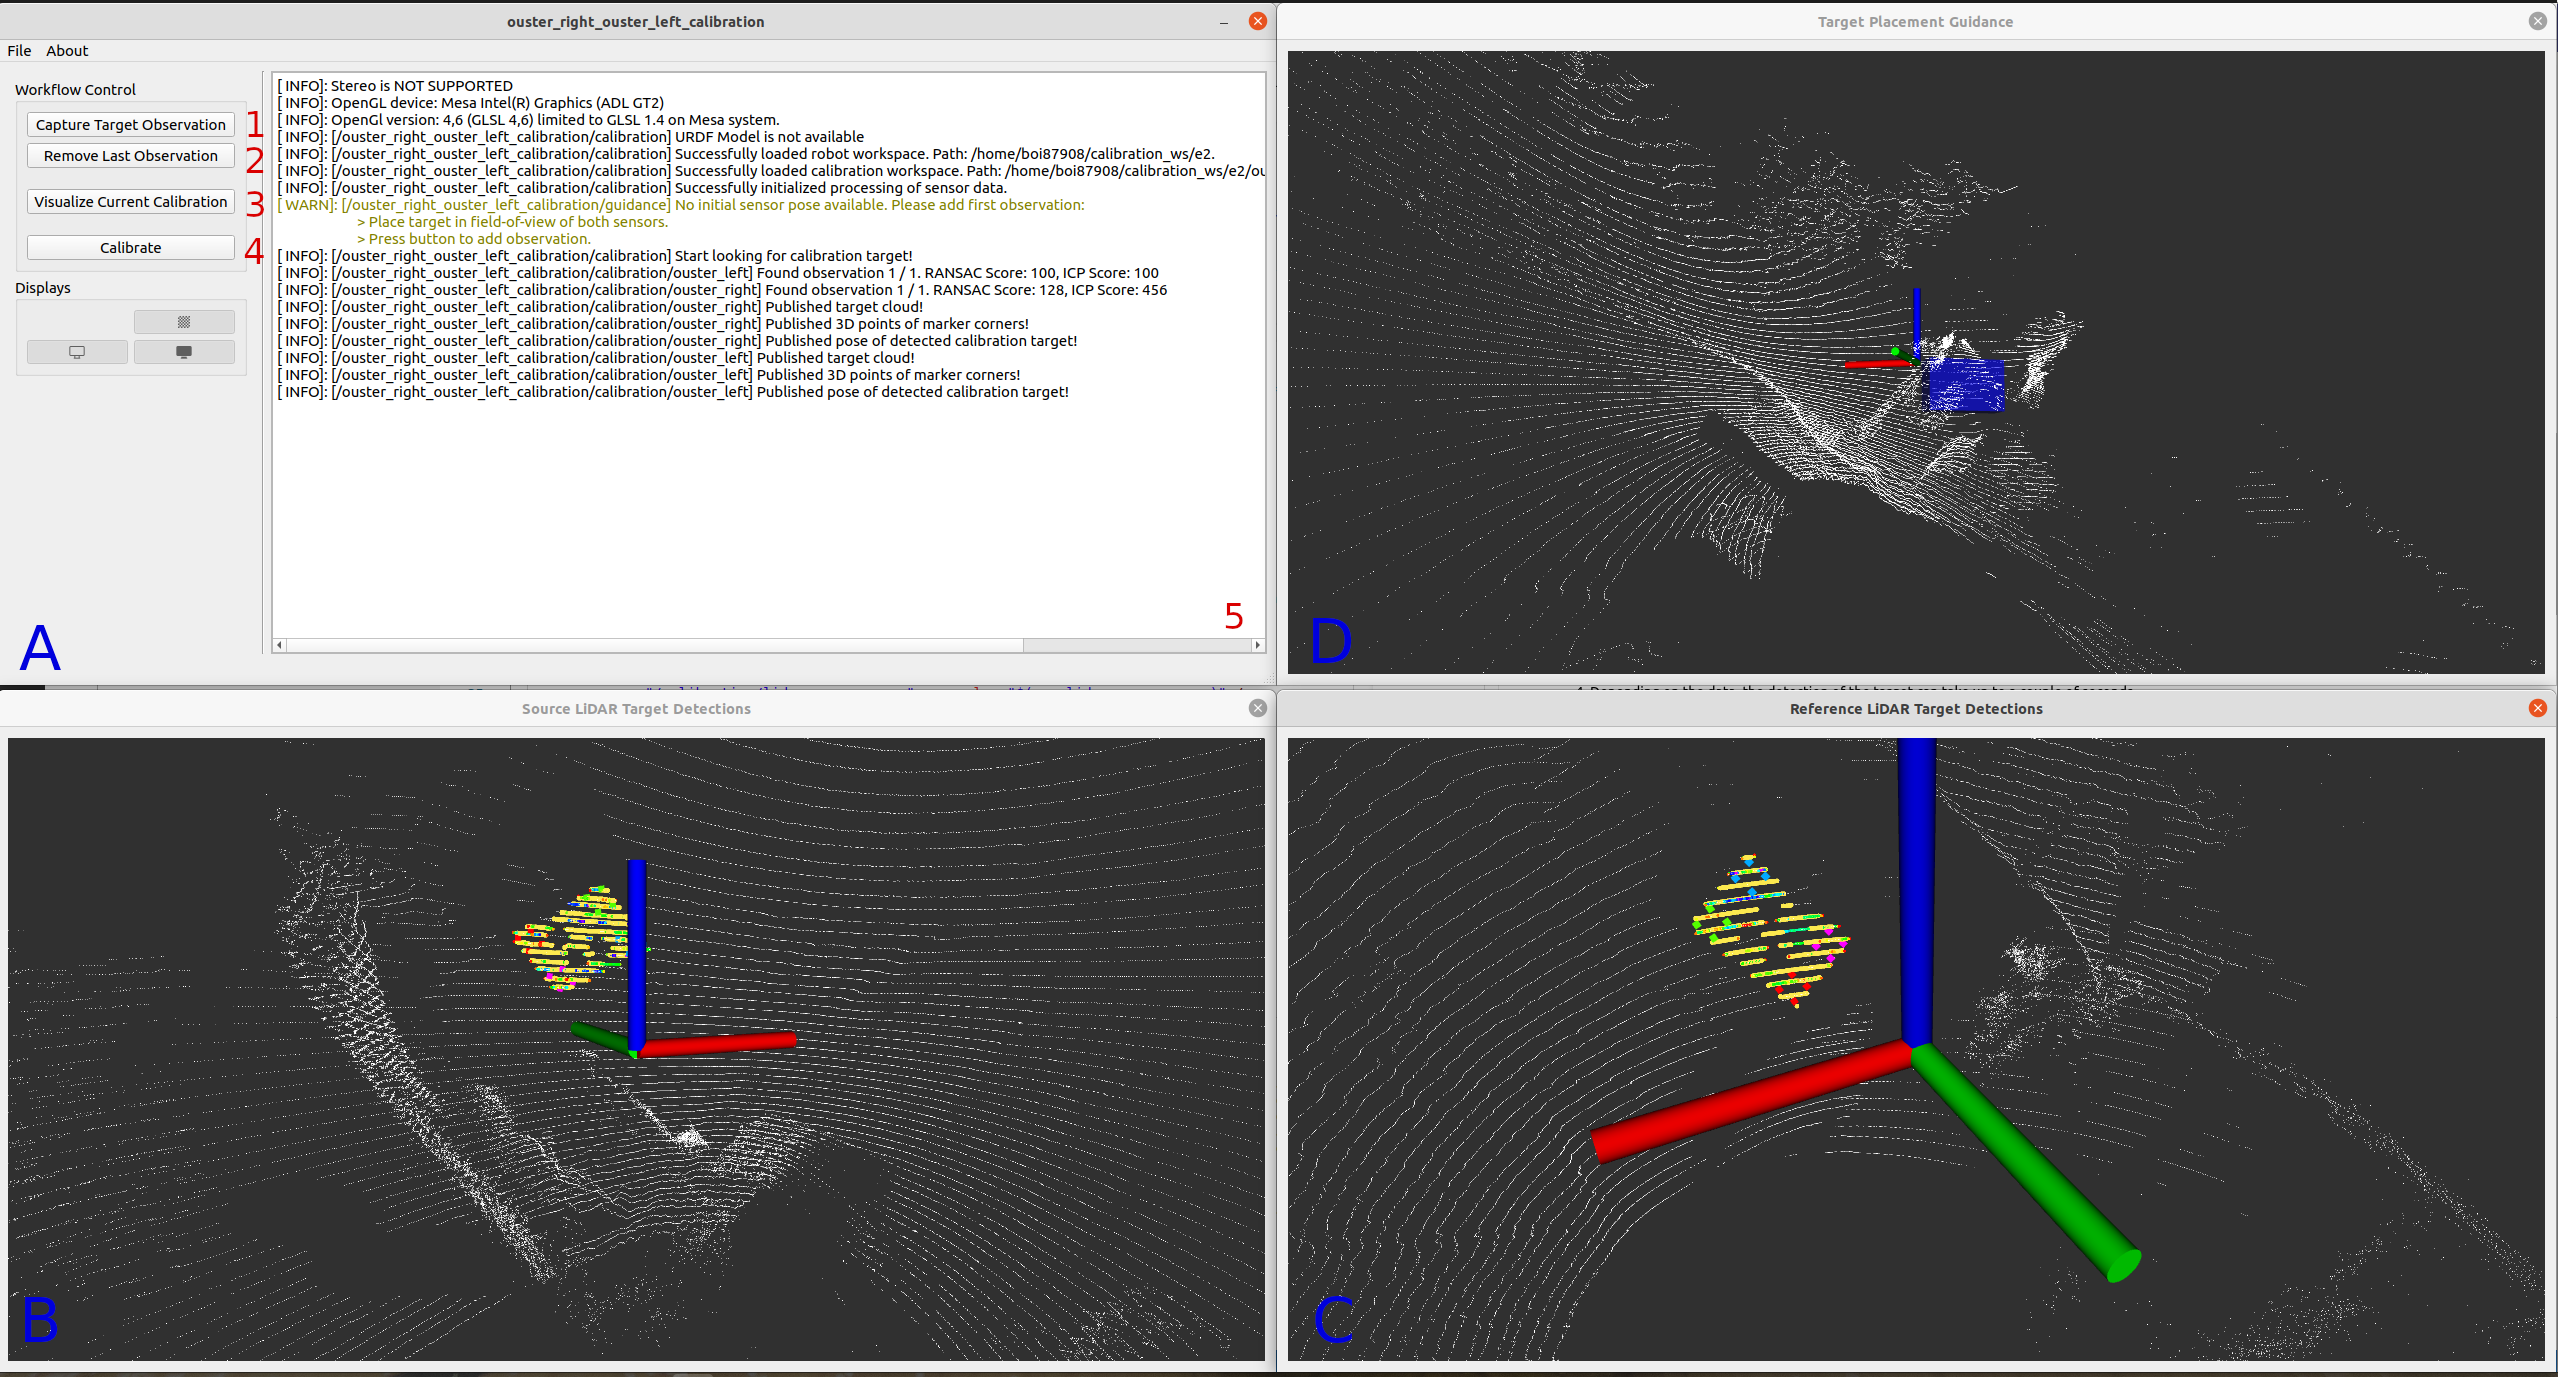Minimize the ouster_right_ouster_left_calibration window

(x=1224, y=22)
